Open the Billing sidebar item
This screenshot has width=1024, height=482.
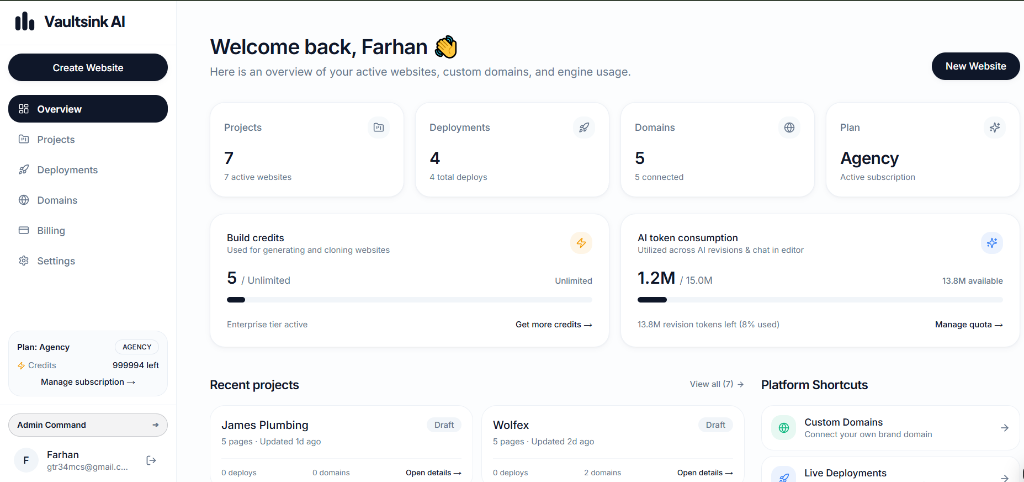pyautogui.click(x=88, y=231)
